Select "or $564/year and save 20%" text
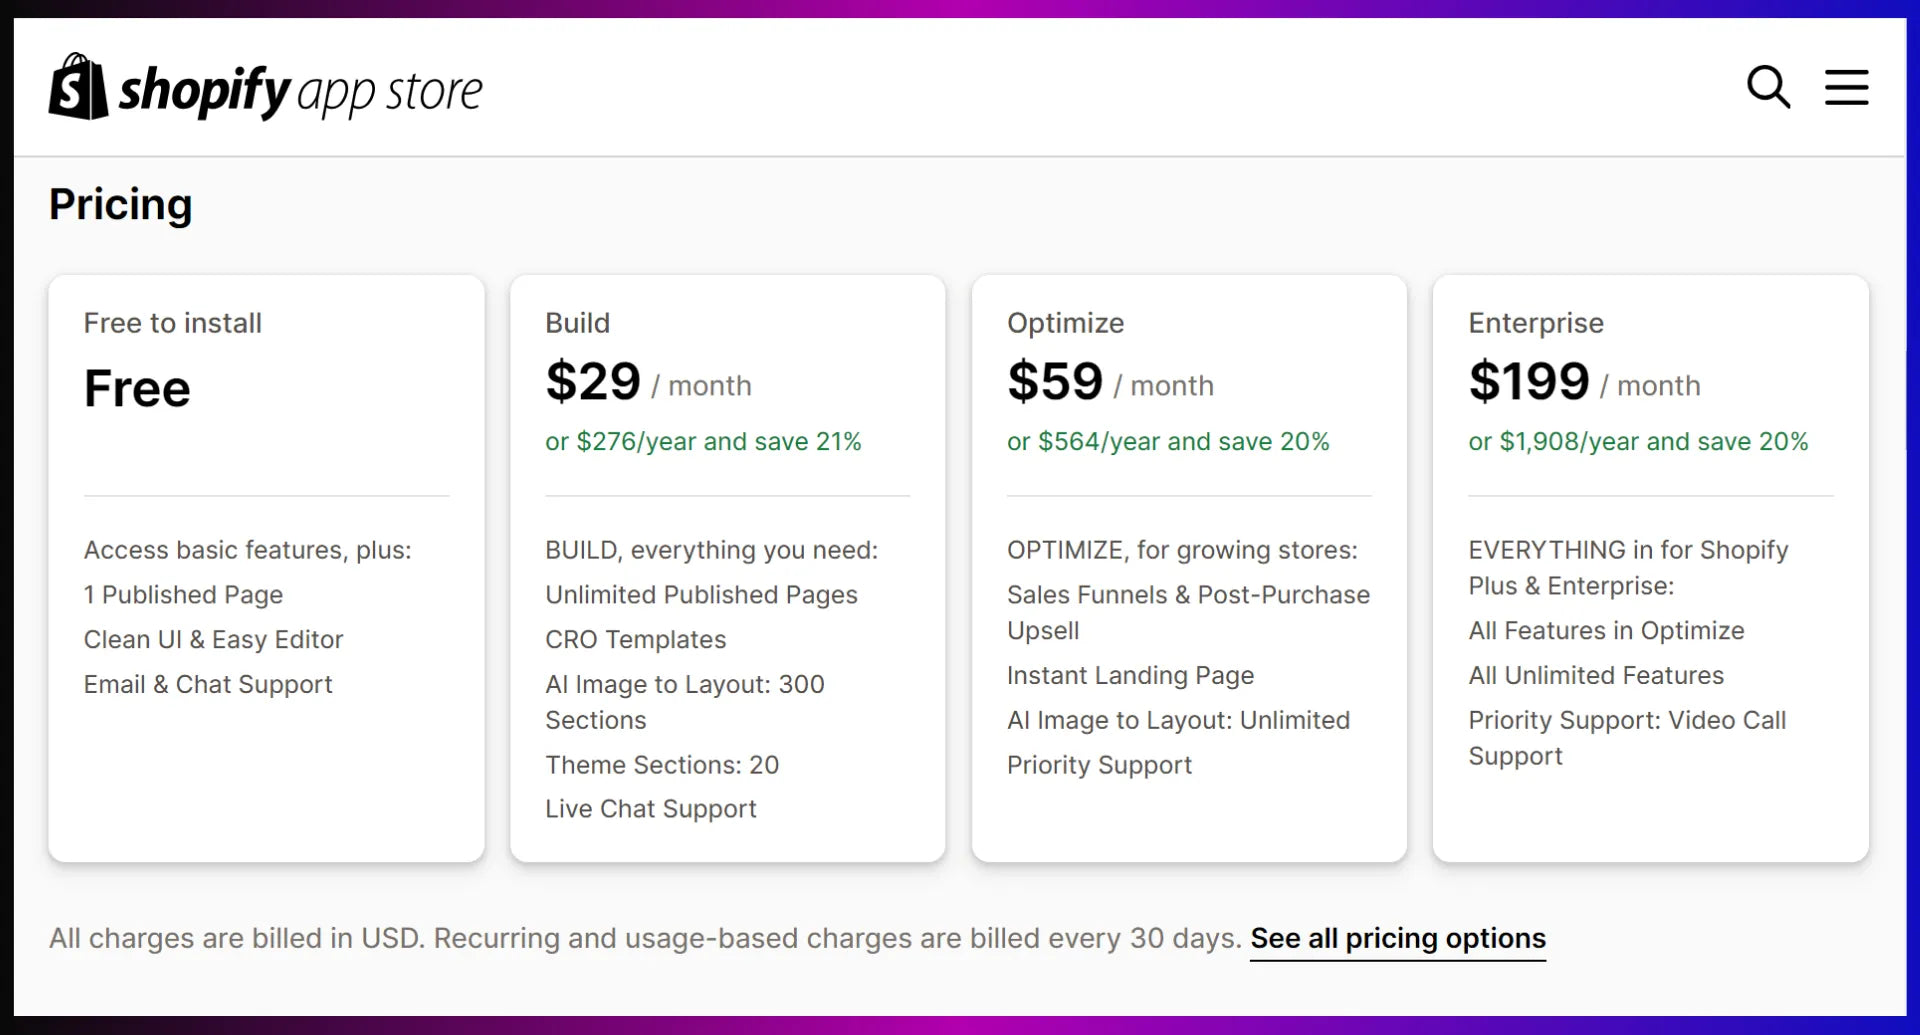Screen dimensions: 1920x1035 (x=1168, y=442)
